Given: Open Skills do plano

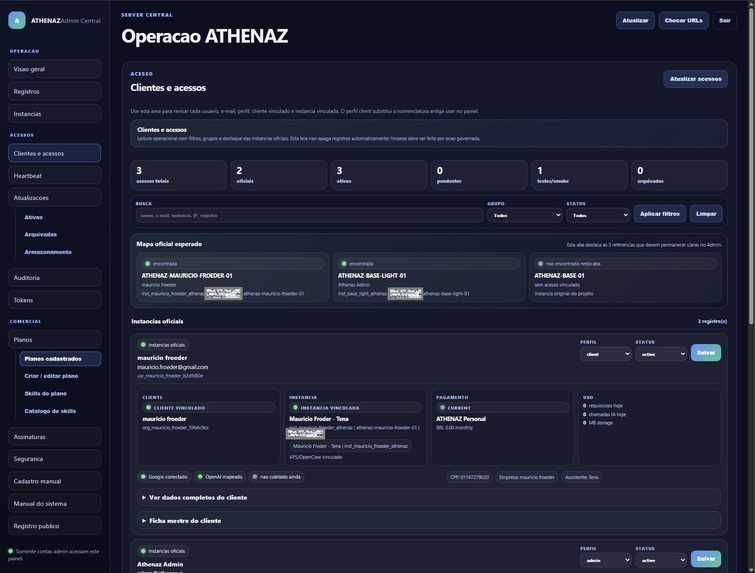Looking at the screenshot, I should coord(46,393).
